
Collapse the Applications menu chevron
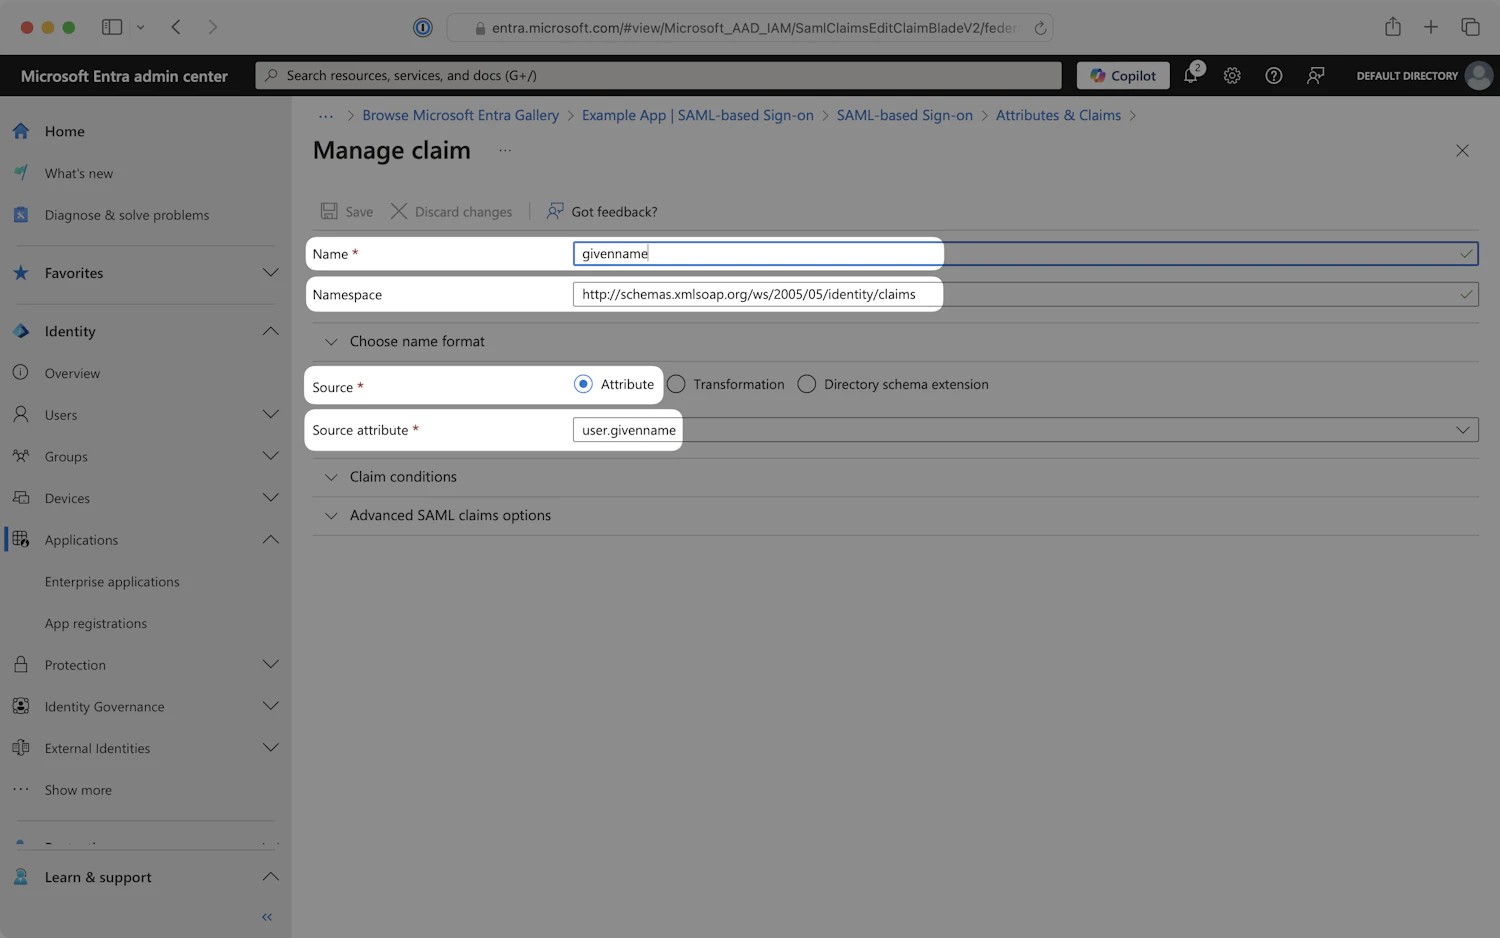270,540
